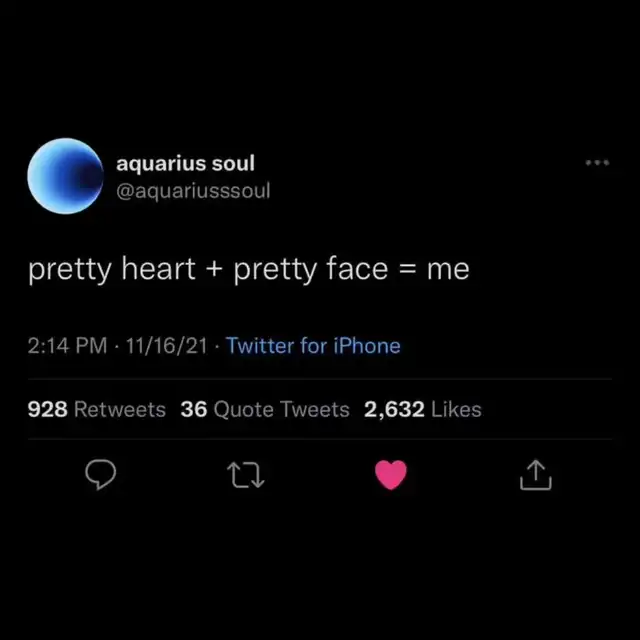This screenshot has height=640, width=640.
Task: View the 928 Retweets list
Action: coord(96,409)
